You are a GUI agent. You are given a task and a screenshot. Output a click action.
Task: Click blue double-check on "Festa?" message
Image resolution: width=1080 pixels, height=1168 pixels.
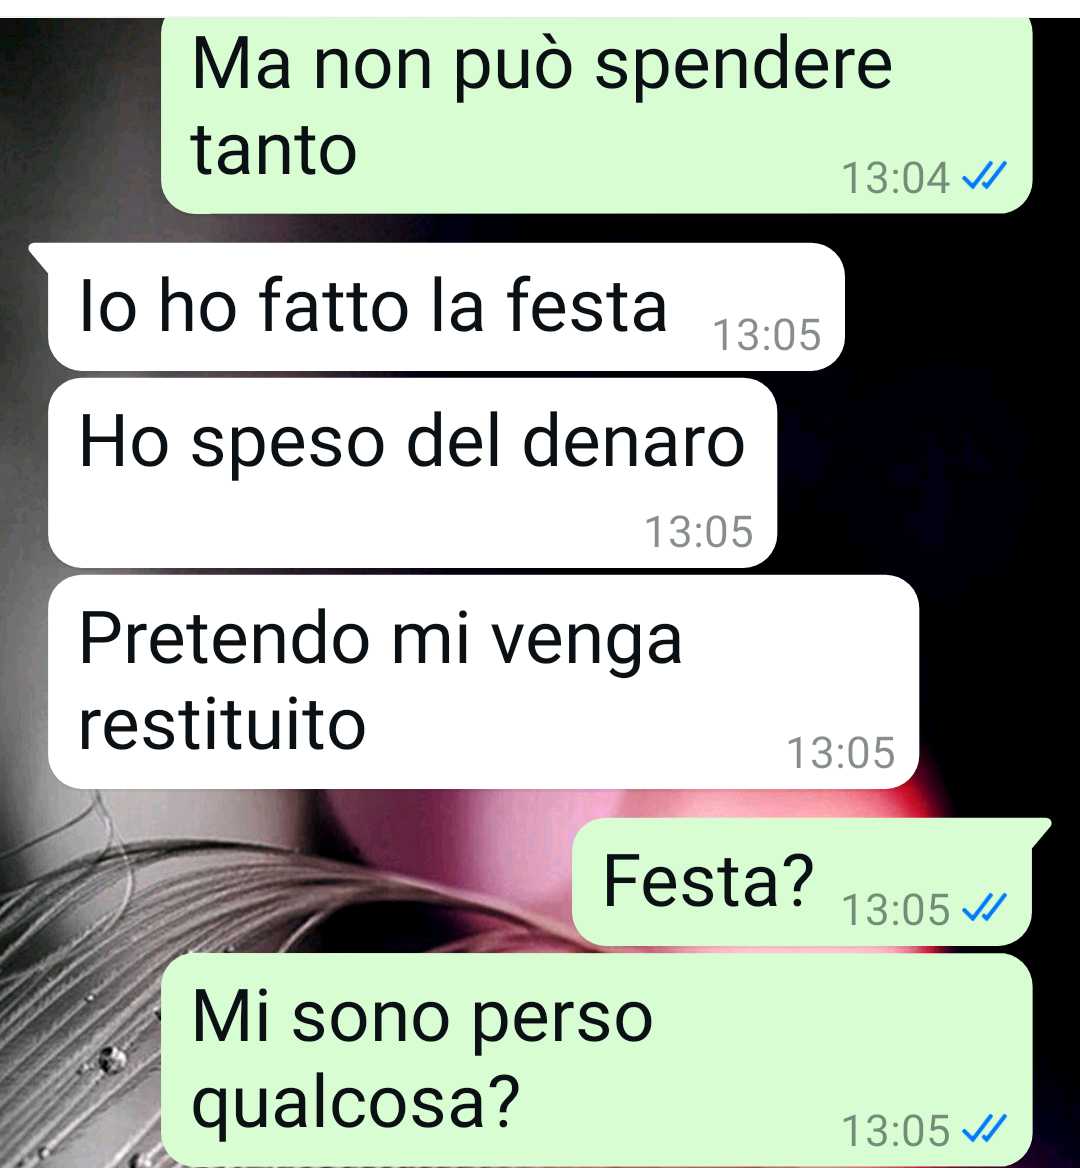(984, 907)
